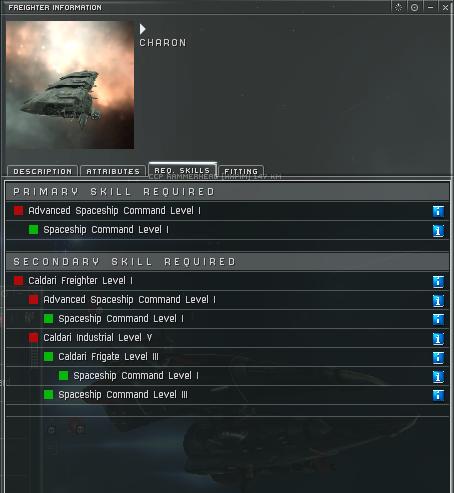Select Caldari Freighter Level I skill row
Image resolution: width=454 pixels, height=493 pixels.
coord(227,281)
